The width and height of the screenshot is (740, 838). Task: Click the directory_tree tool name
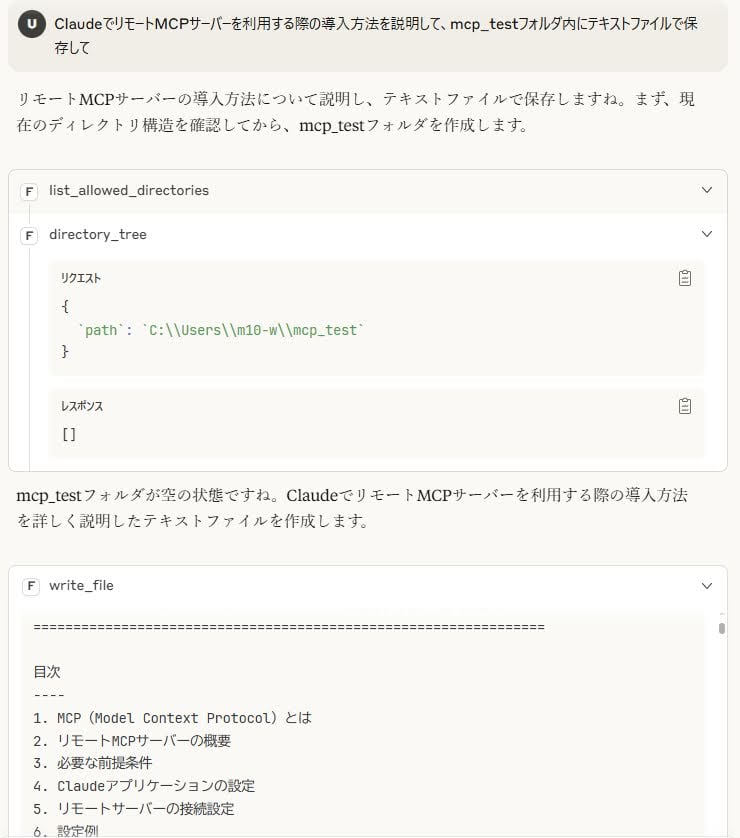click(x=98, y=234)
